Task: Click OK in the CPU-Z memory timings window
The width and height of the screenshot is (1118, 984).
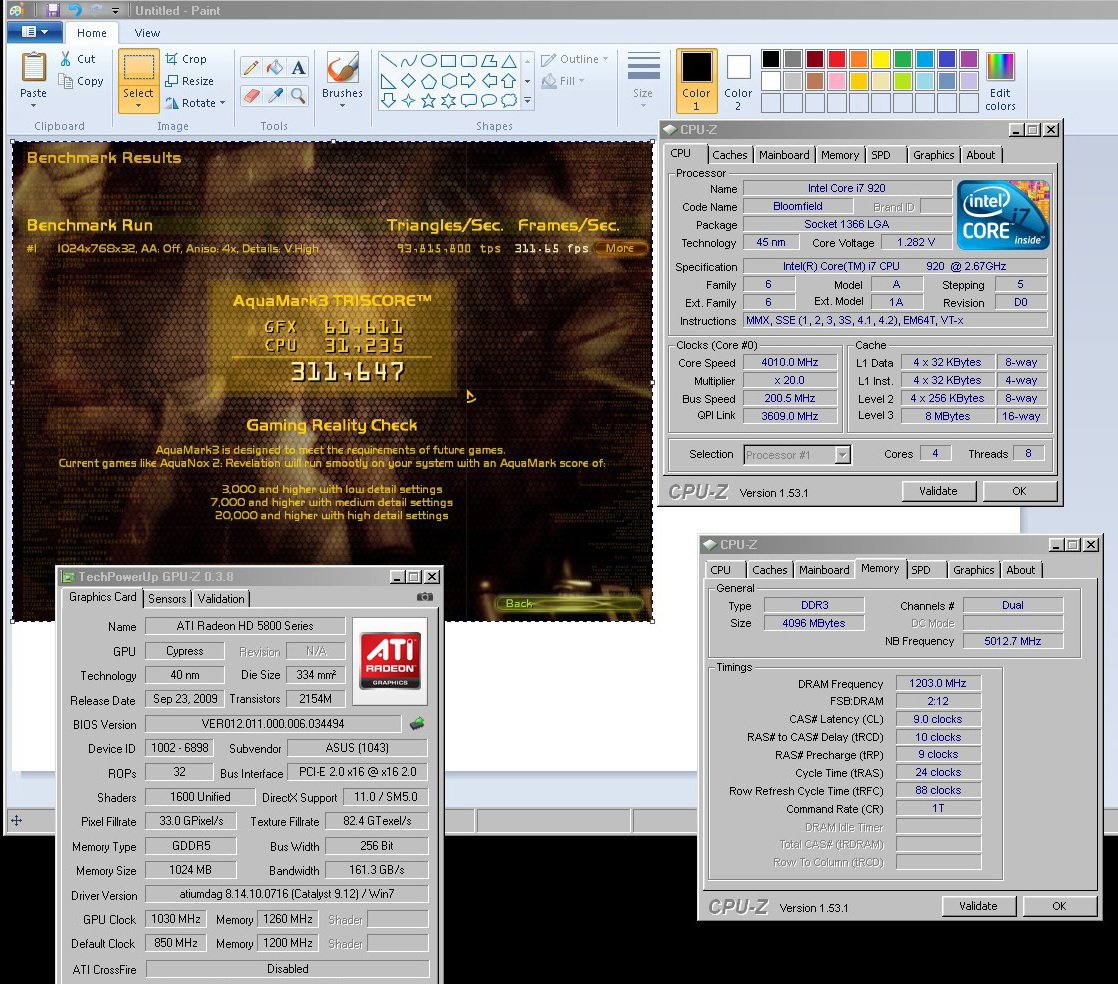Action: [1060, 906]
